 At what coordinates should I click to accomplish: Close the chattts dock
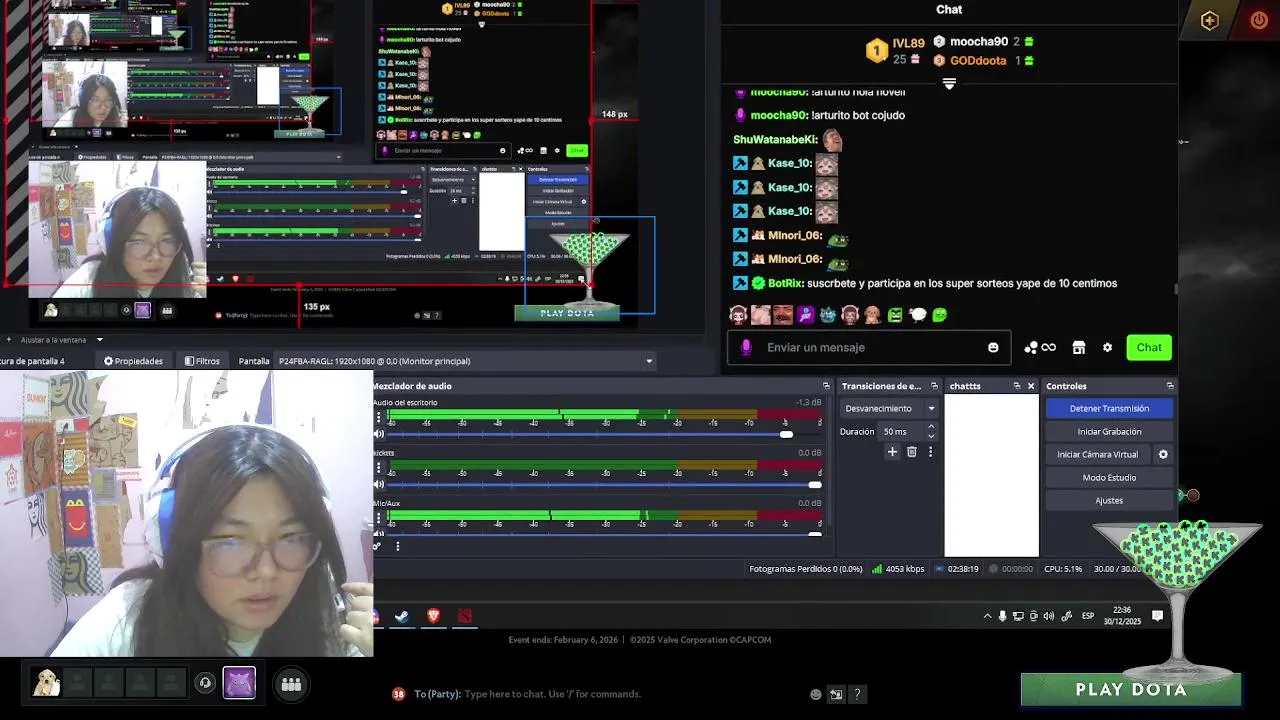click(1031, 386)
